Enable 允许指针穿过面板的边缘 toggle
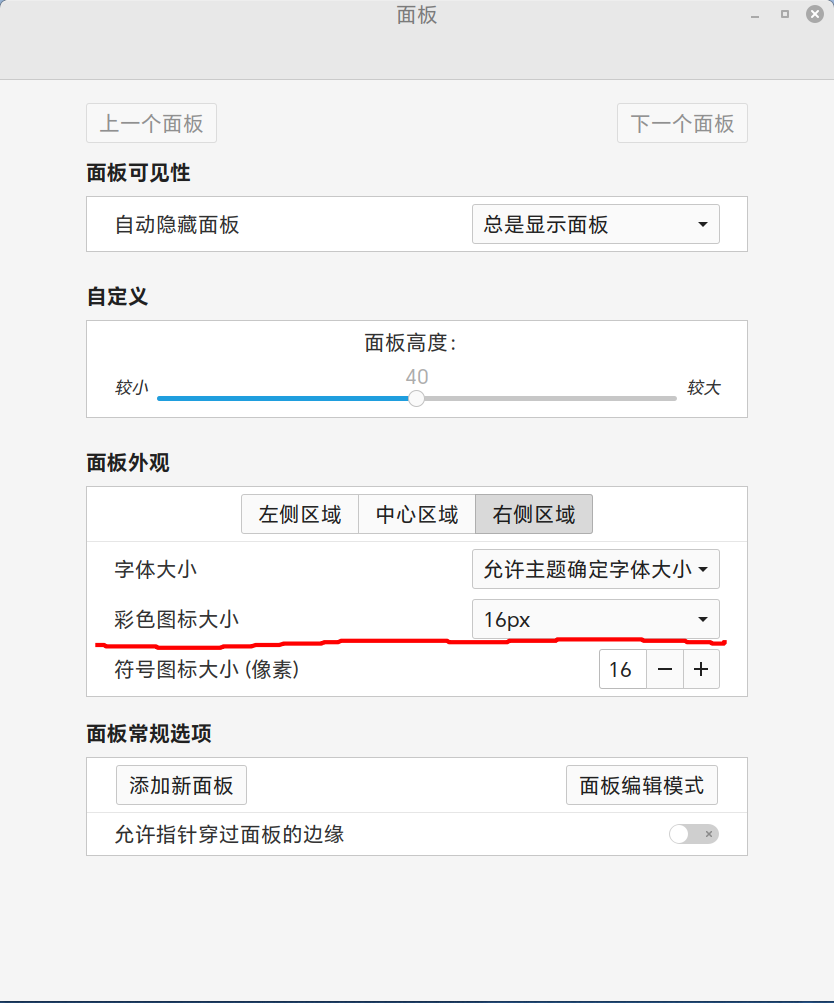 coord(693,833)
